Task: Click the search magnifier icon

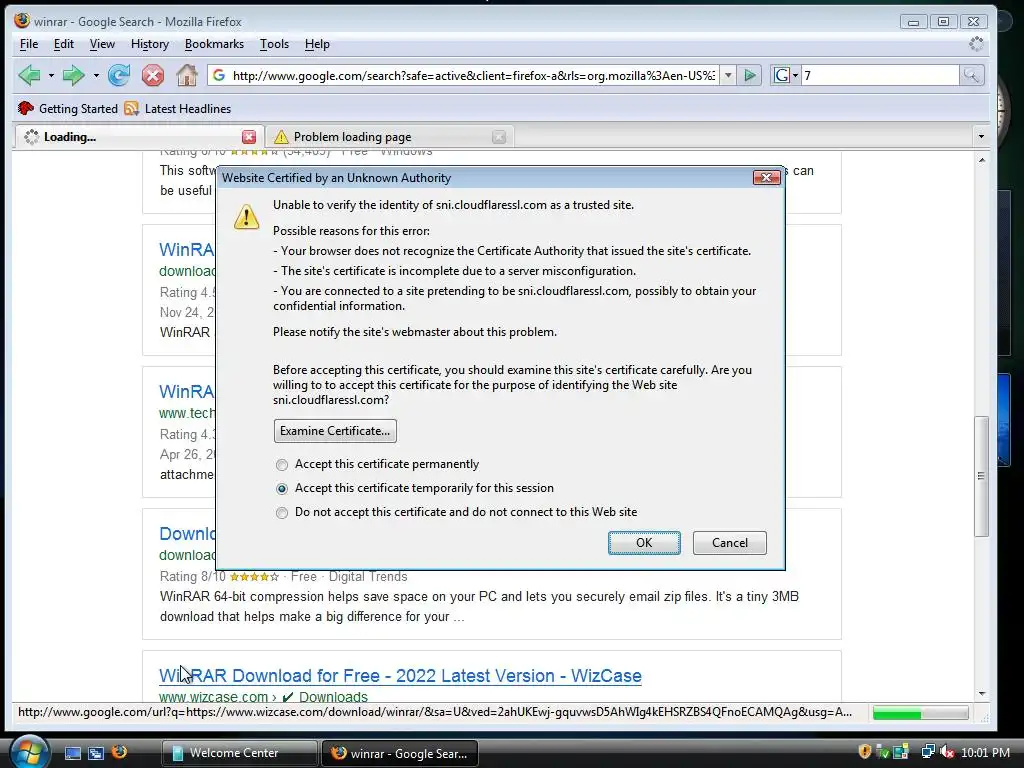Action: (971, 76)
